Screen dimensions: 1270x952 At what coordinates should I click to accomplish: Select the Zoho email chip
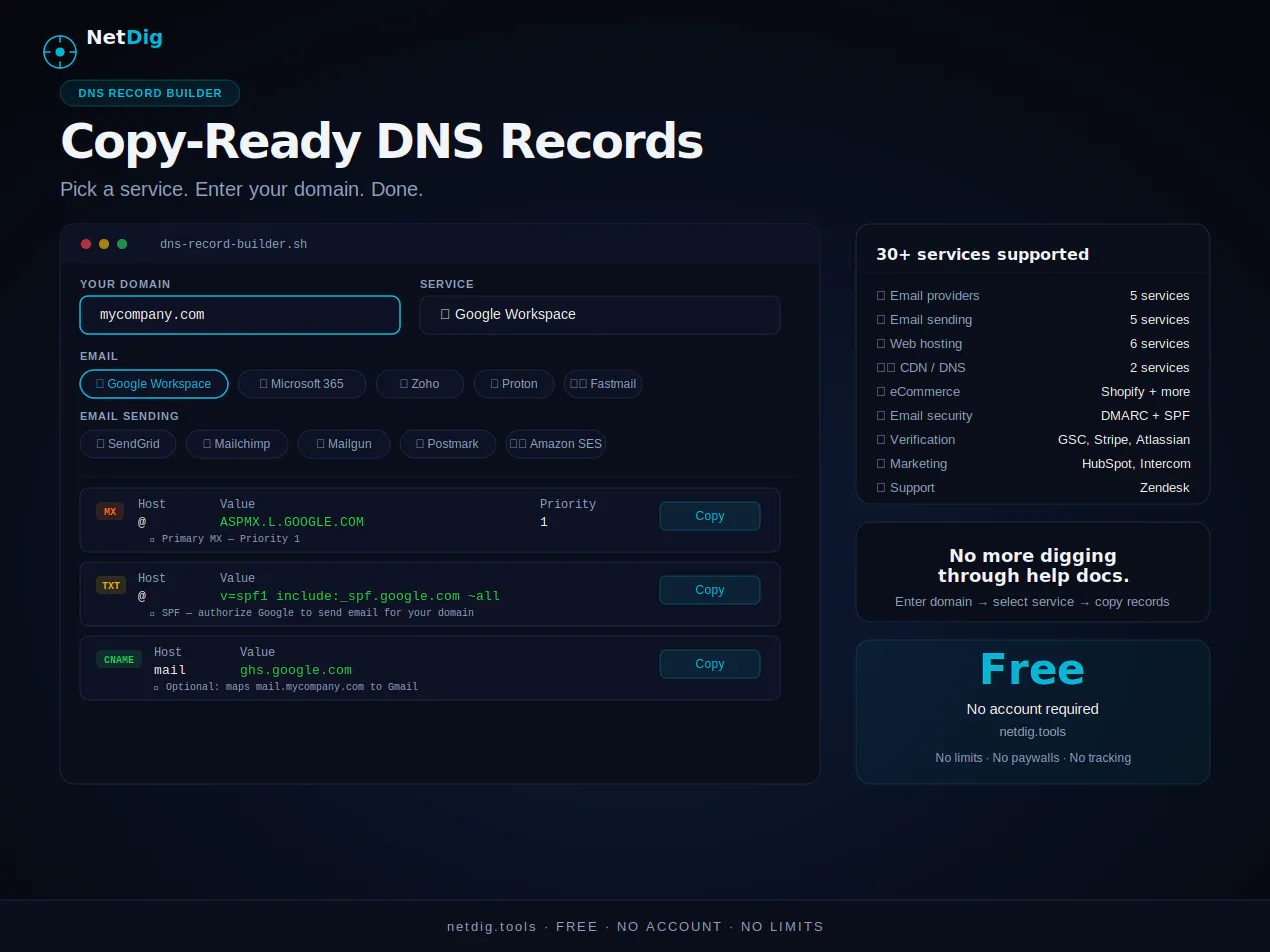click(420, 384)
